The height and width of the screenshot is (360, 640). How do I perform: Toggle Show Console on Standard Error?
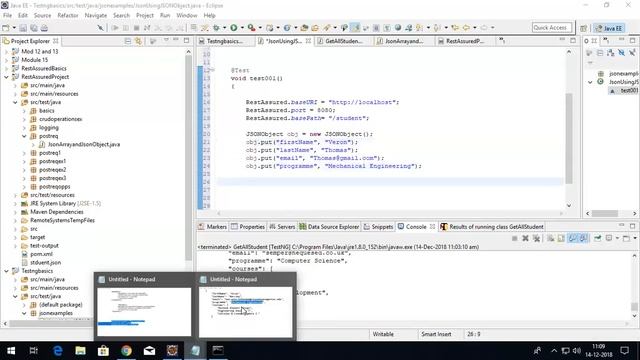click(584, 238)
